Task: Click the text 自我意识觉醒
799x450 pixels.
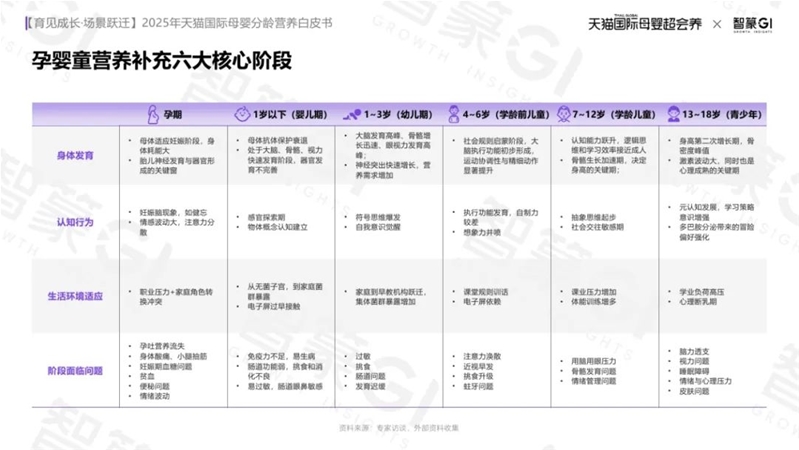Action: coord(378,227)
